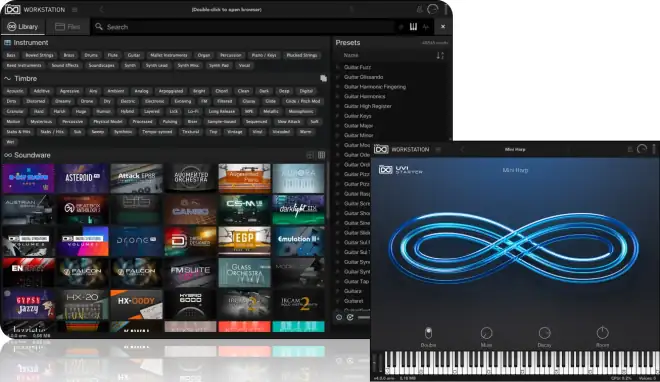Open the Gypsy Jazzy soundware thumbnail

(28, 304)
